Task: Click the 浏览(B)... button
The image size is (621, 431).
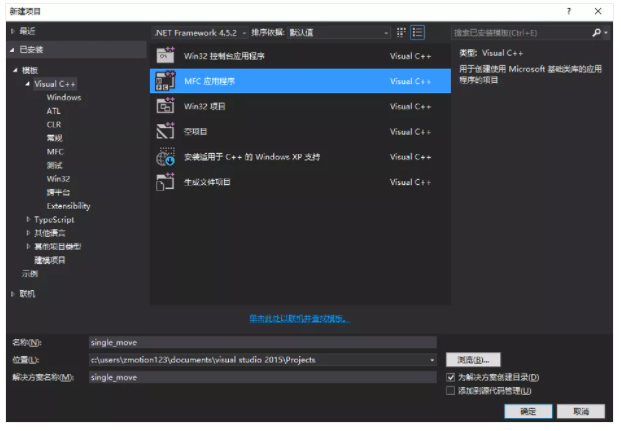Action: (x=473, y=360)
